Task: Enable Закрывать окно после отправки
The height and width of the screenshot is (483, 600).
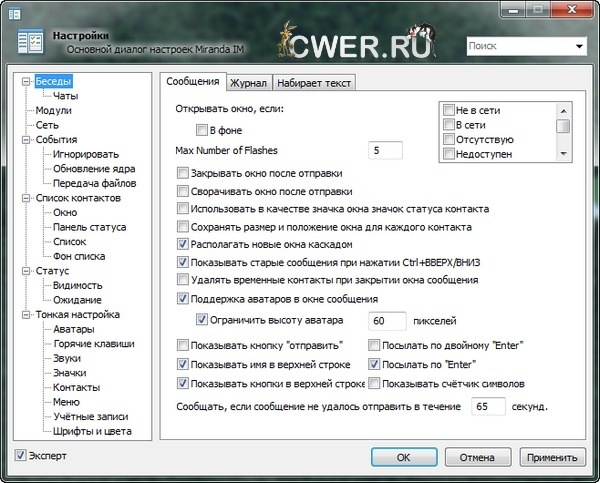Action: [x=183, y=173]
